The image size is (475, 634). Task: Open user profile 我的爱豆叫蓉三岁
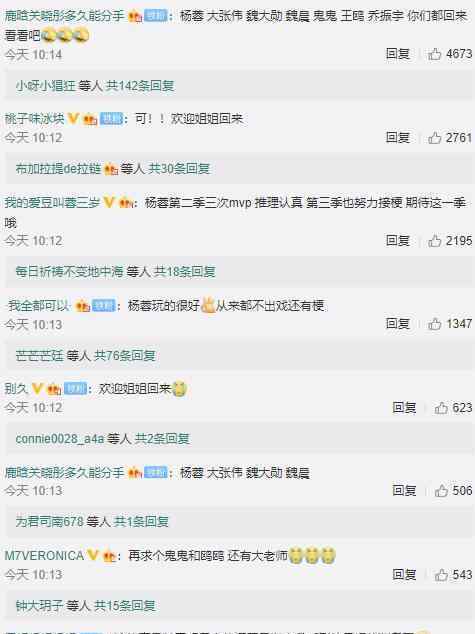[52, 202]
